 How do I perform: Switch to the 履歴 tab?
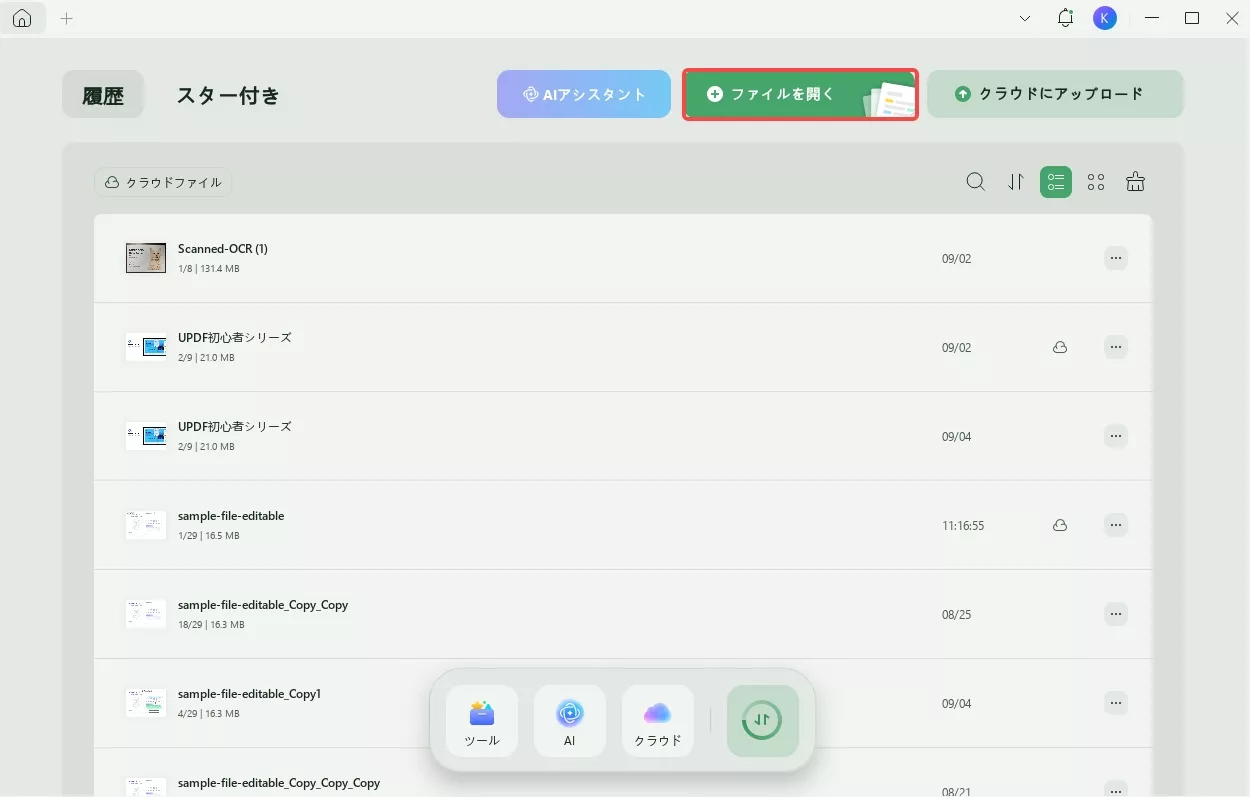103,95
